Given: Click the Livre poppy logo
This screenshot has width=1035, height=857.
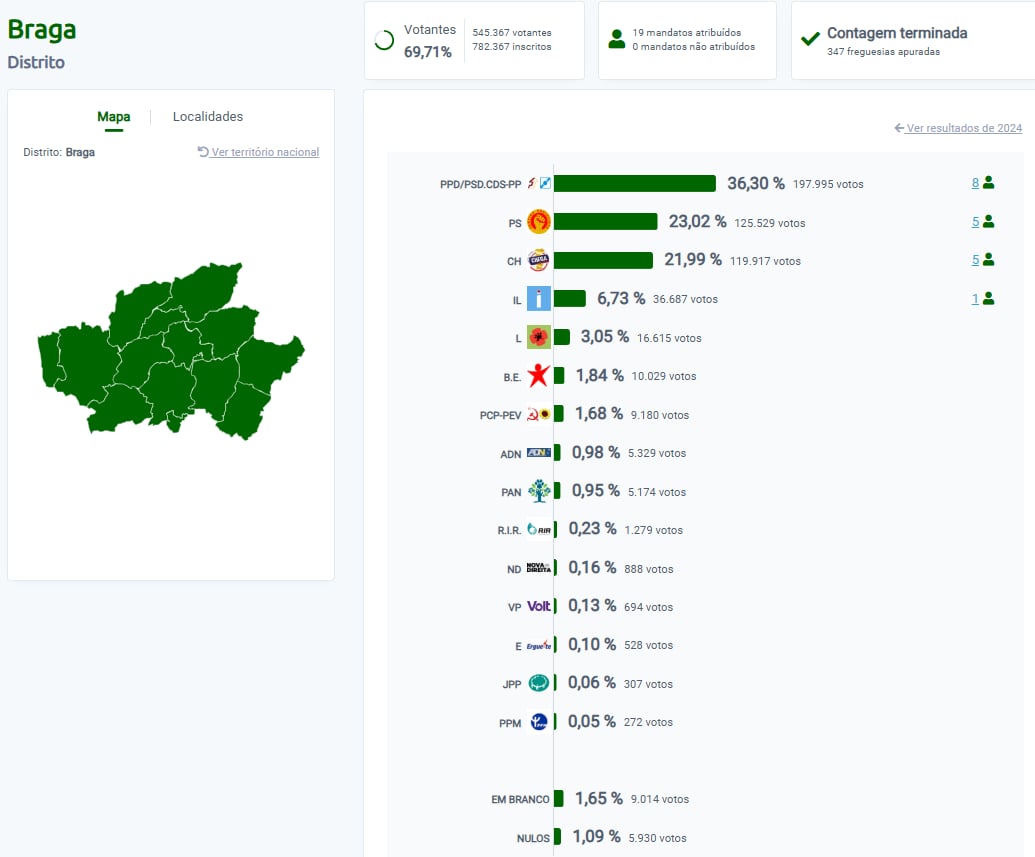Looking at the screenshot, I should 538,338.
